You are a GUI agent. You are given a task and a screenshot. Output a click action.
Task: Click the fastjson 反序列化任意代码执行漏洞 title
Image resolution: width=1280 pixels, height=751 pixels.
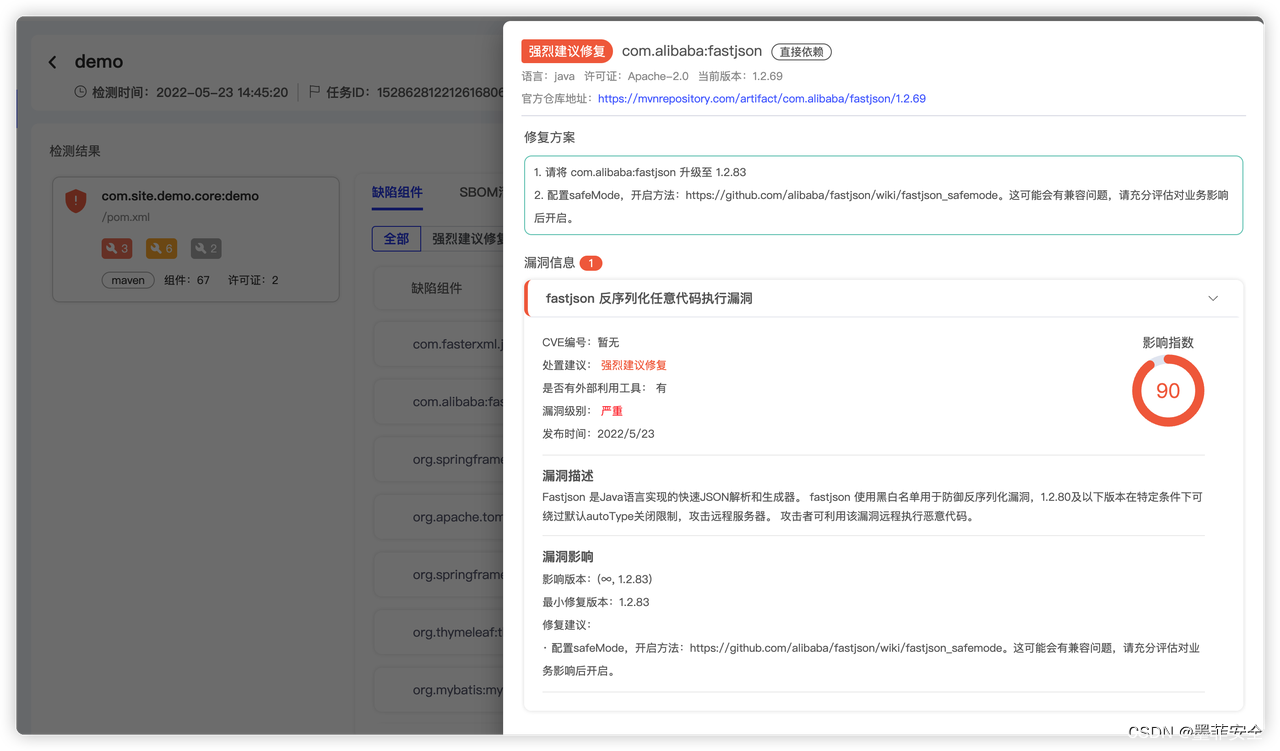click(x=649, y=298)
